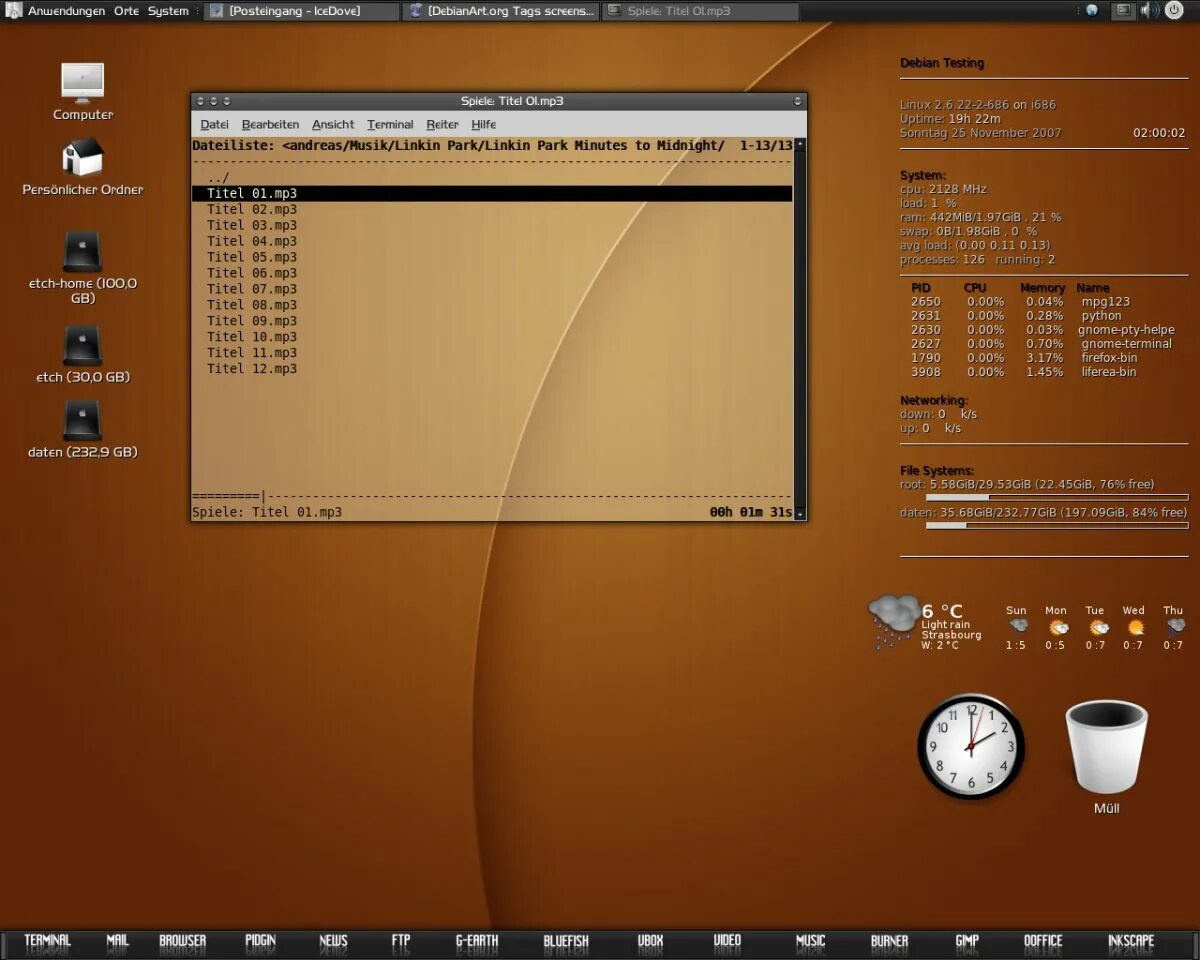Click the Thursday forecast icon
This screenshot has height=960, width=1200.
1175,627
